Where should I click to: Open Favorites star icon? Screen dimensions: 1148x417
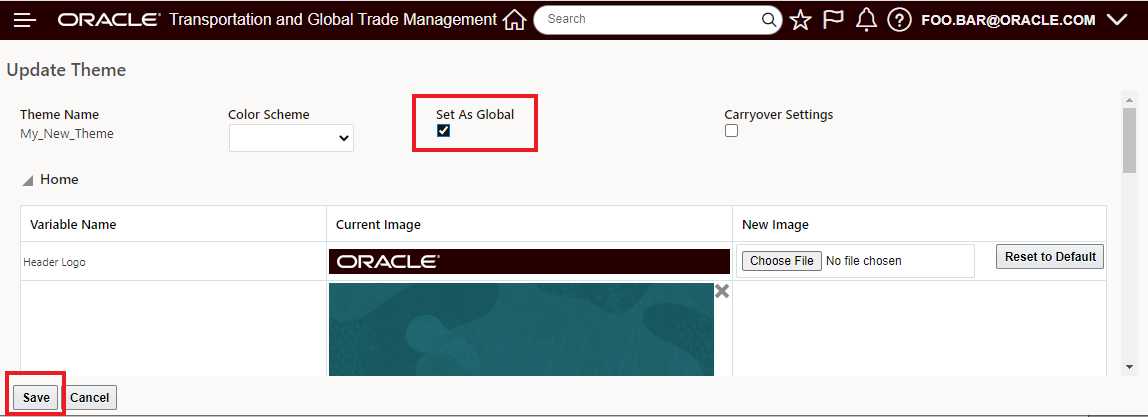point(801,20)
